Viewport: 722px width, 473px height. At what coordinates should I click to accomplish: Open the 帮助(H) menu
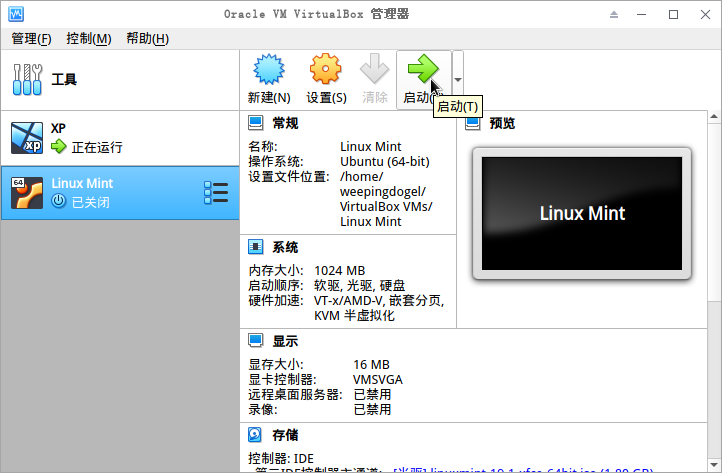coord(147,39)
